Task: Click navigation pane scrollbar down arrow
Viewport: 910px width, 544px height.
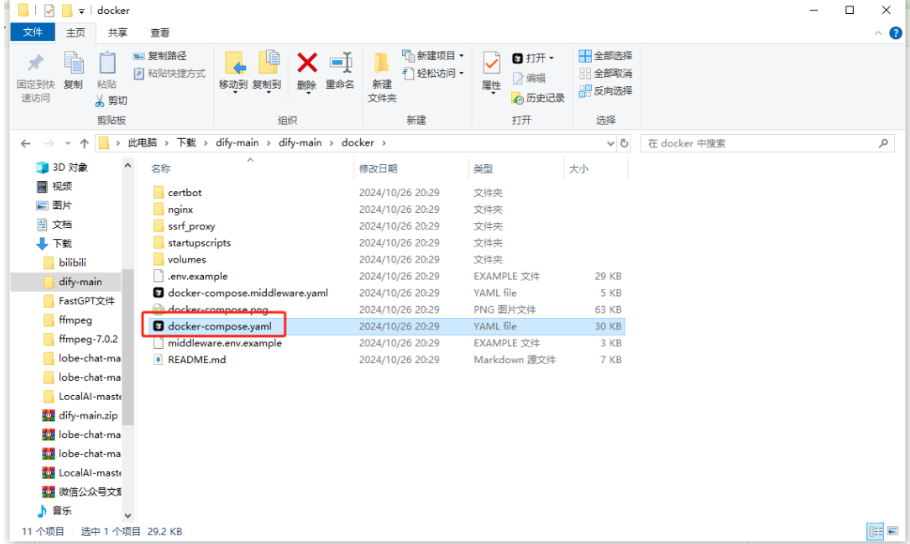Action: [128, 516]
